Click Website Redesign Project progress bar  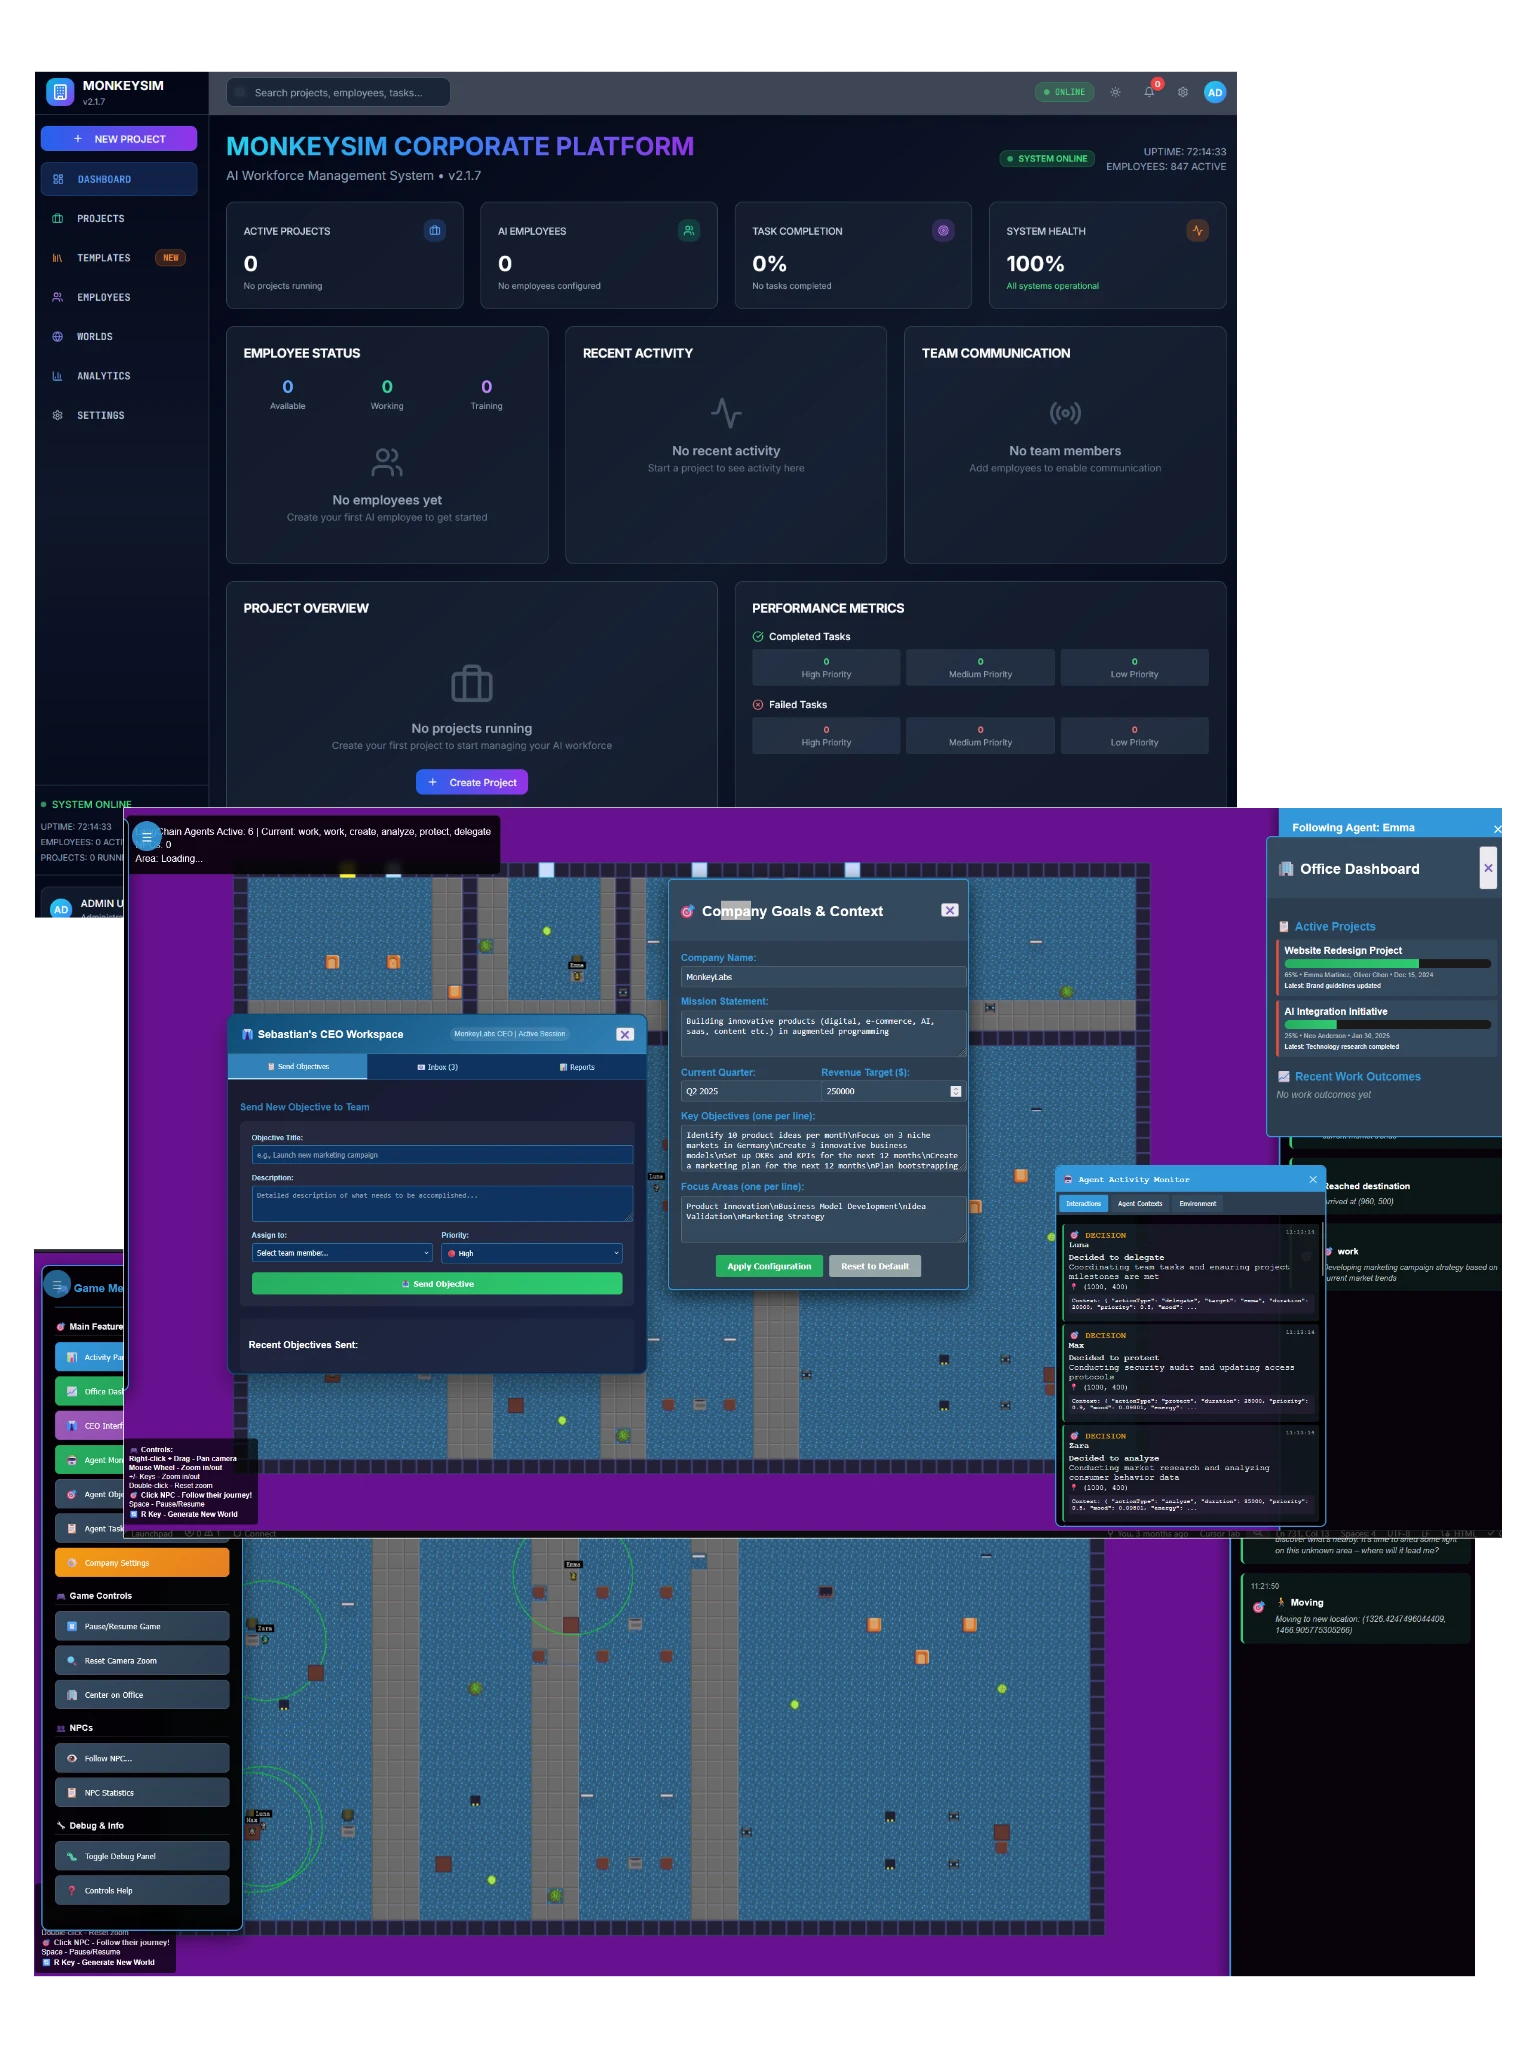tap(1387, 964)
